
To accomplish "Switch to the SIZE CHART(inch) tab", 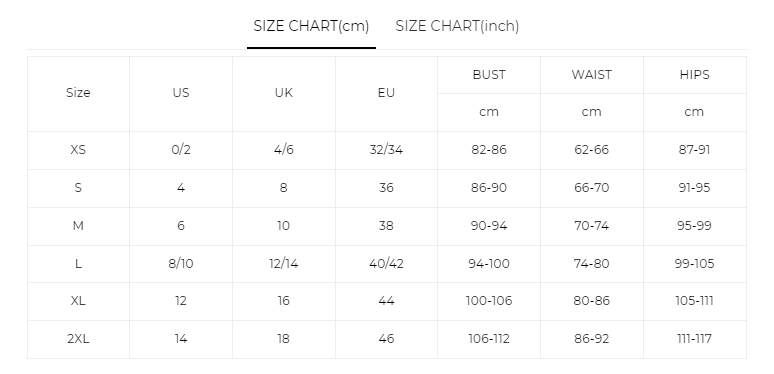I will (x=457, y=26).
